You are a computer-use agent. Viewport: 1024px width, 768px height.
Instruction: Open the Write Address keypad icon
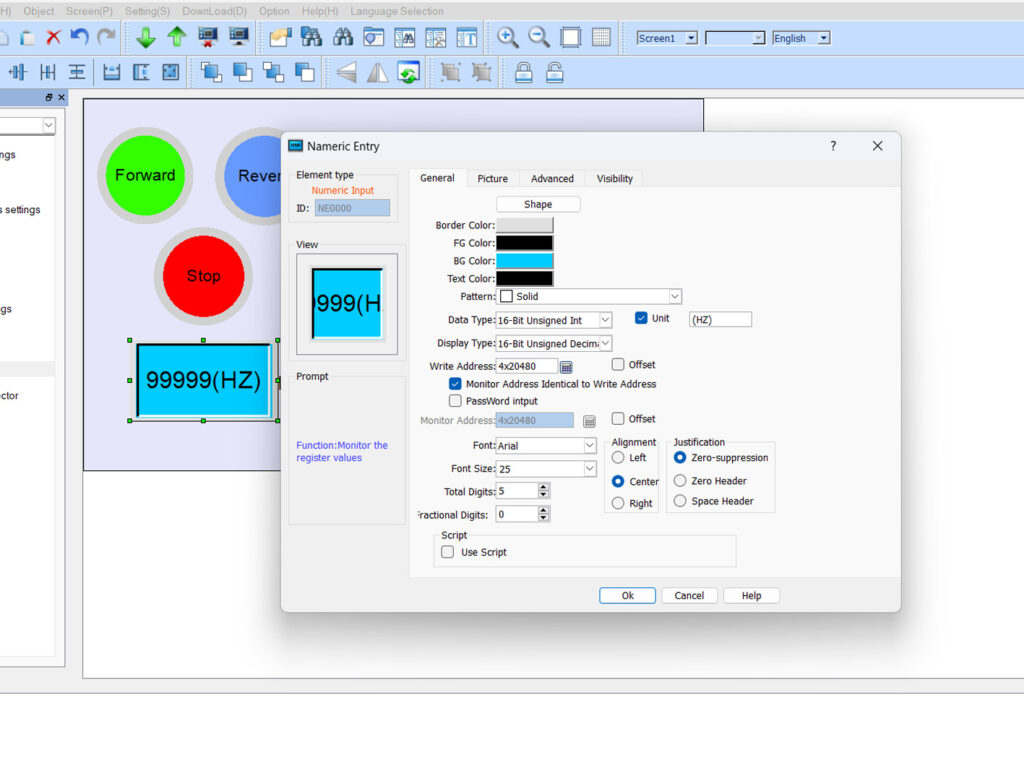[566, 367]
